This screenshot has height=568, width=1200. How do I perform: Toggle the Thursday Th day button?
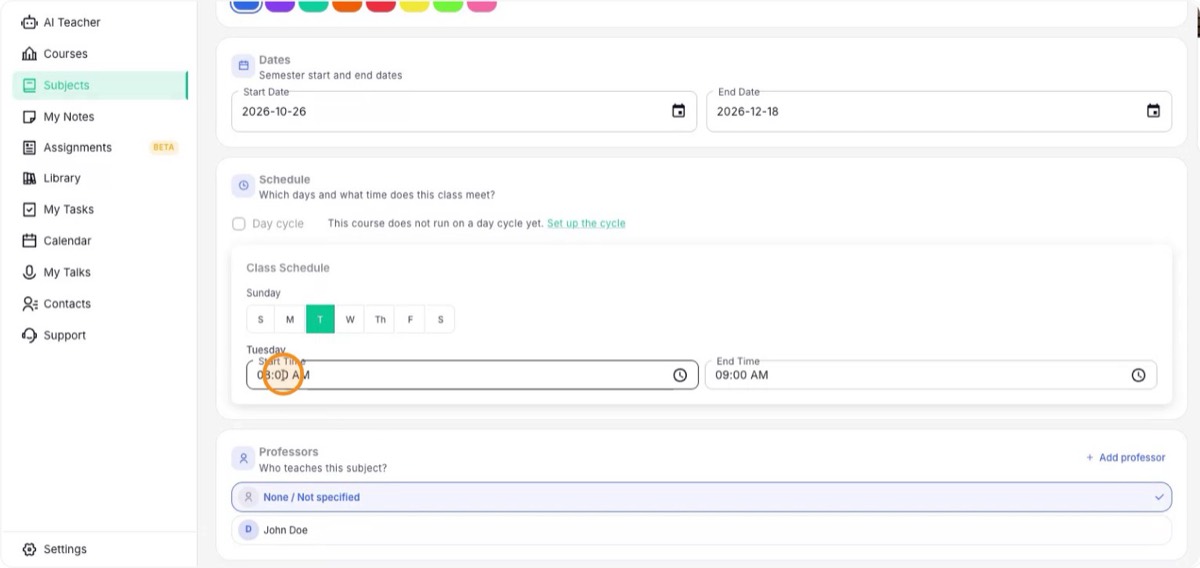tap(380, 320)
